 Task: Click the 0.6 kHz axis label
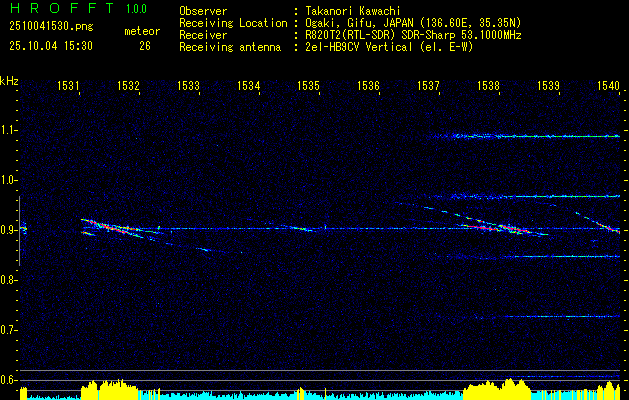click(8, 380)
